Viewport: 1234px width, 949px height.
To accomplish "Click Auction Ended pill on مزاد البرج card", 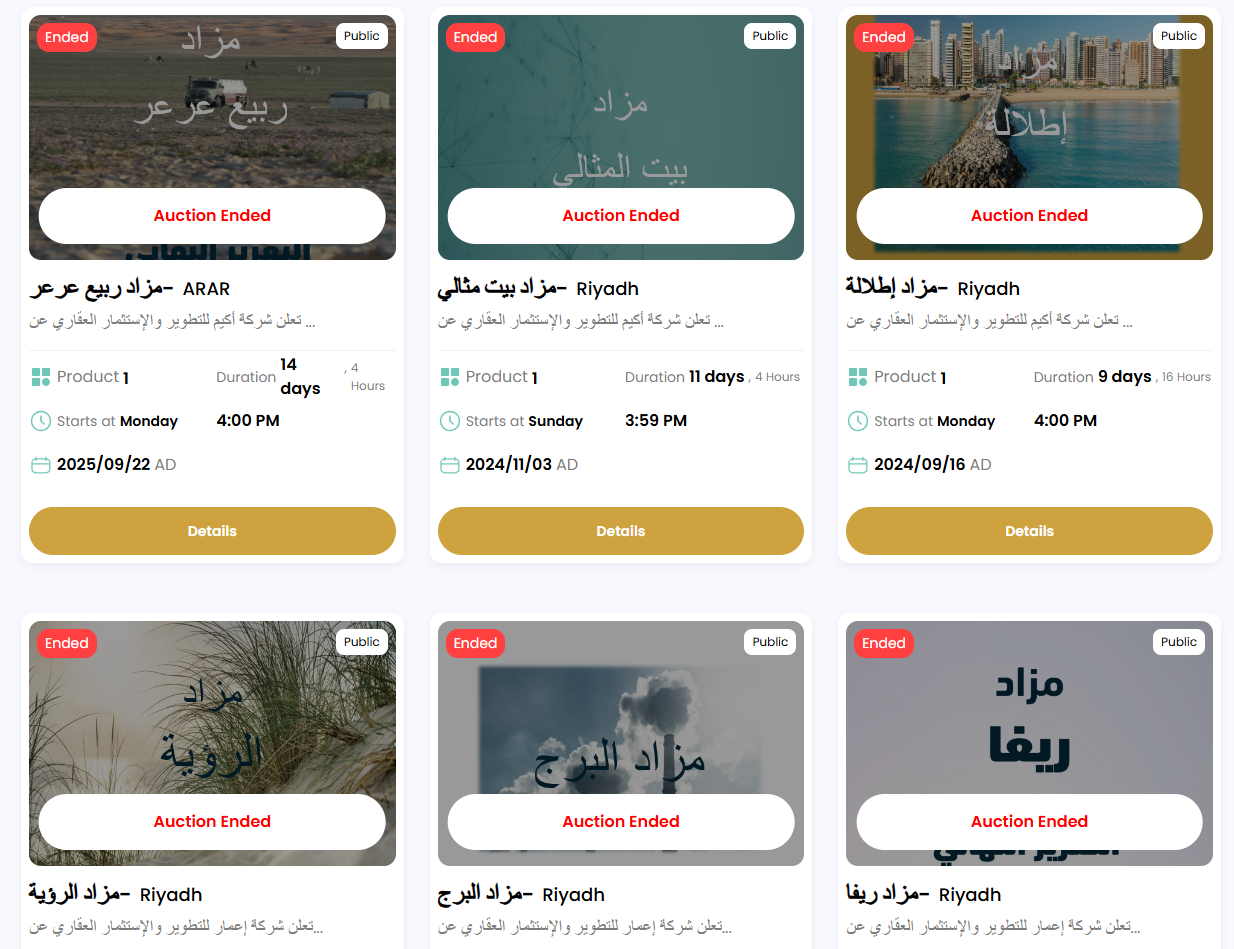I will coord(621,822).
